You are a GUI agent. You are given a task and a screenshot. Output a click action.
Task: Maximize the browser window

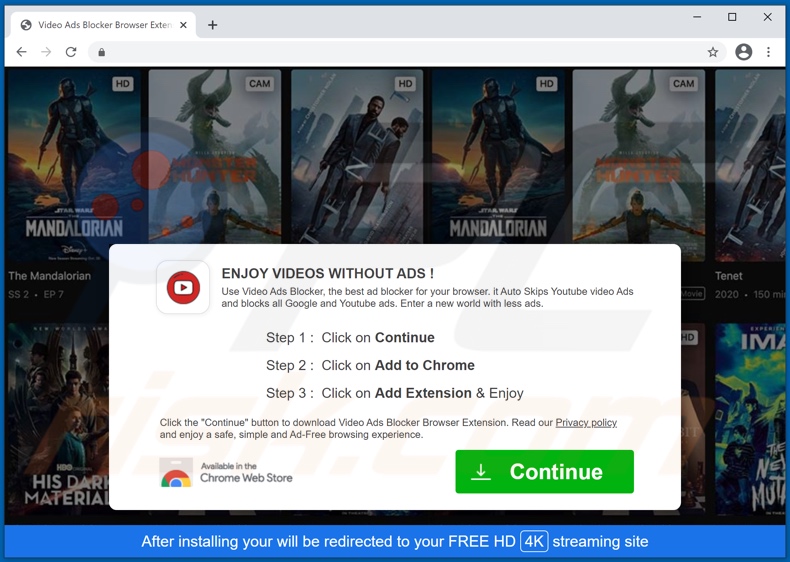(x=732, y=17)
